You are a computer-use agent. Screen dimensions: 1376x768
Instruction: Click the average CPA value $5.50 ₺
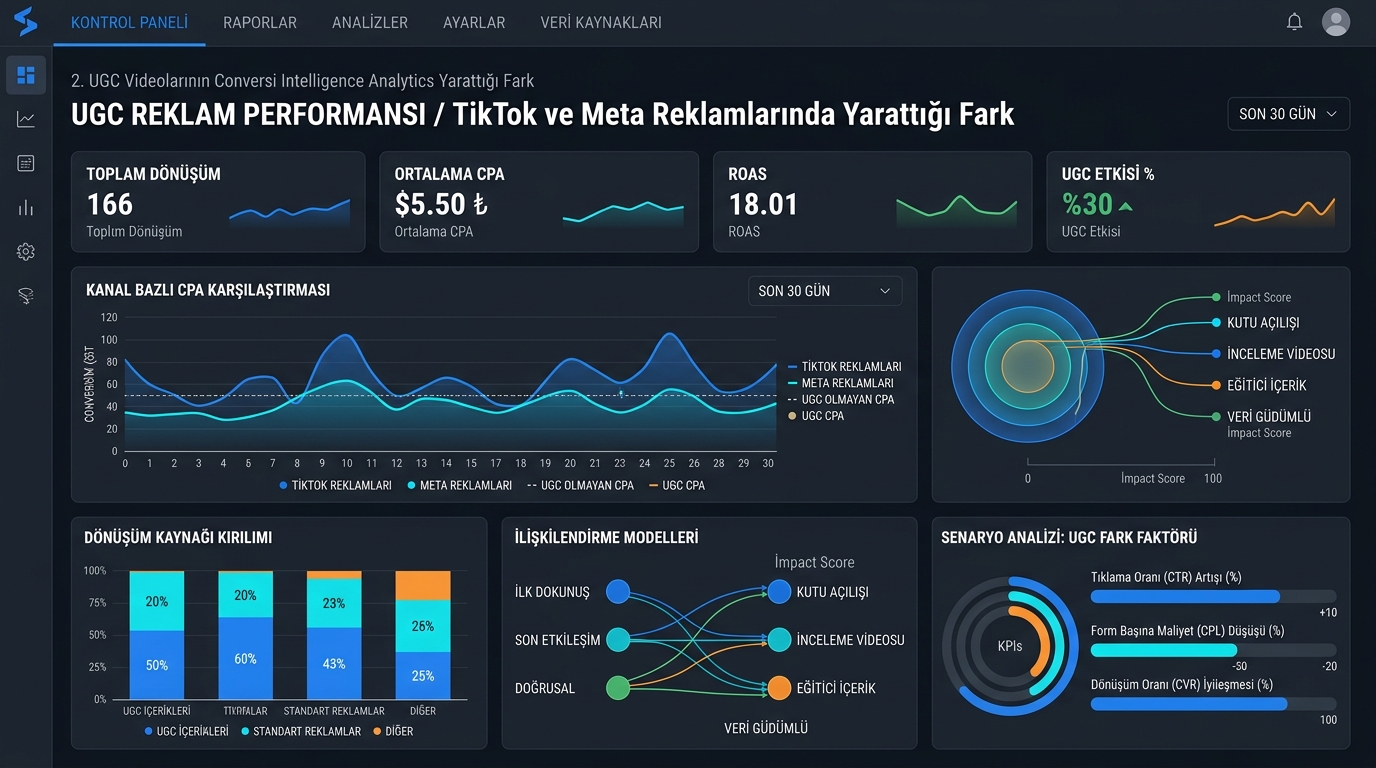[441, 204]
